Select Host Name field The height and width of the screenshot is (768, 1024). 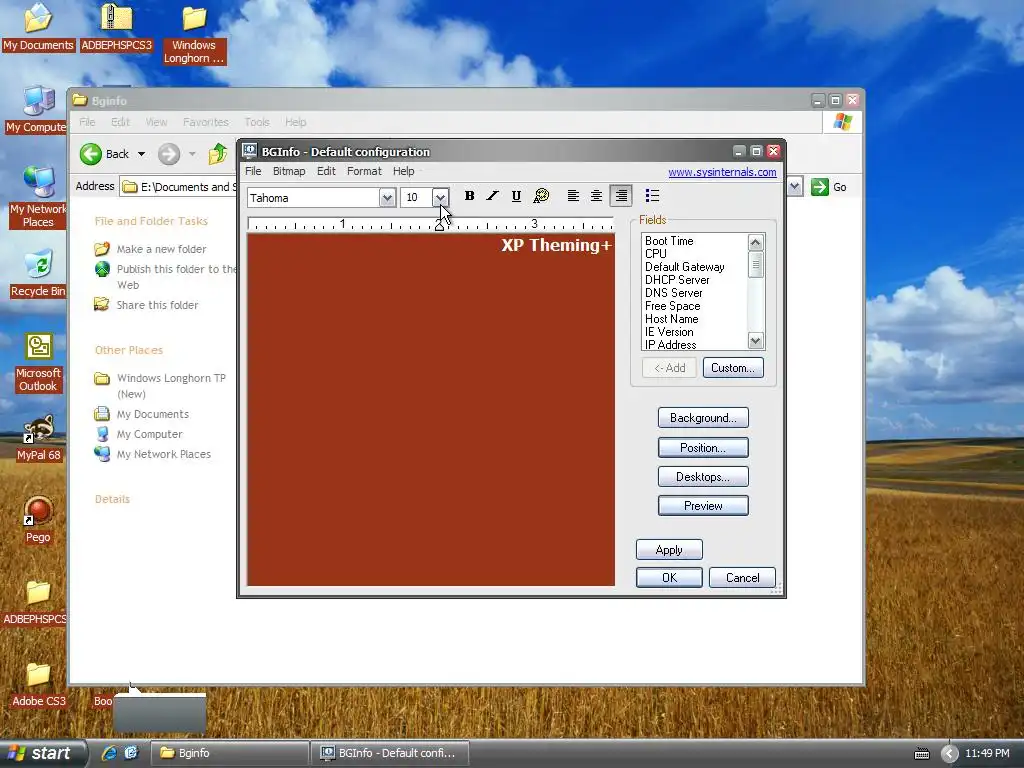(x=671, y=319)
